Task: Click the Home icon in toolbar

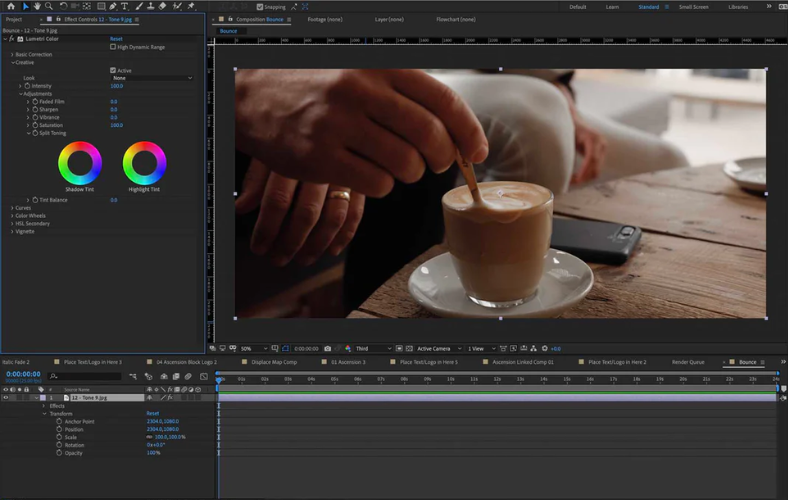Action: [x=9, y=6]
